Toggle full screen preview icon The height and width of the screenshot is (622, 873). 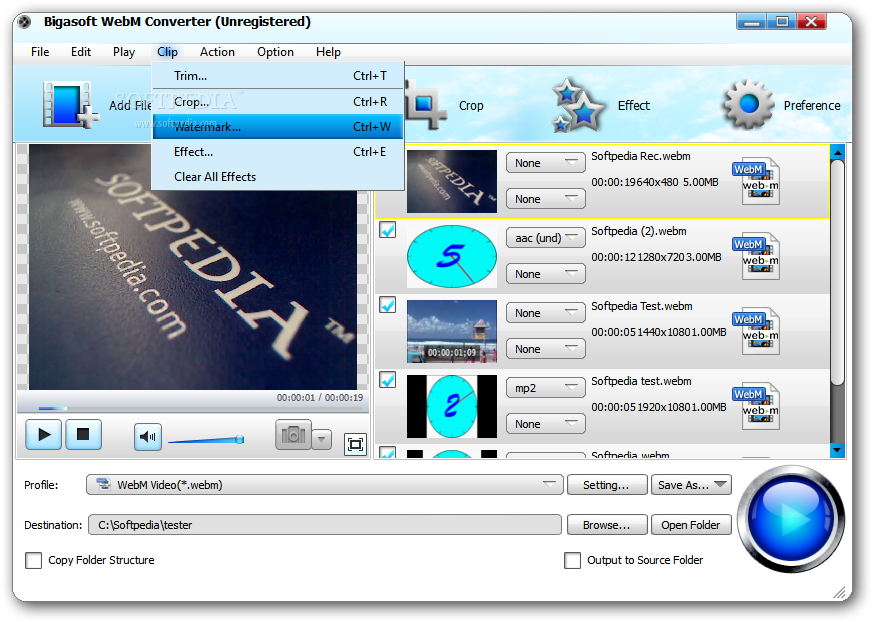point(355,444)
